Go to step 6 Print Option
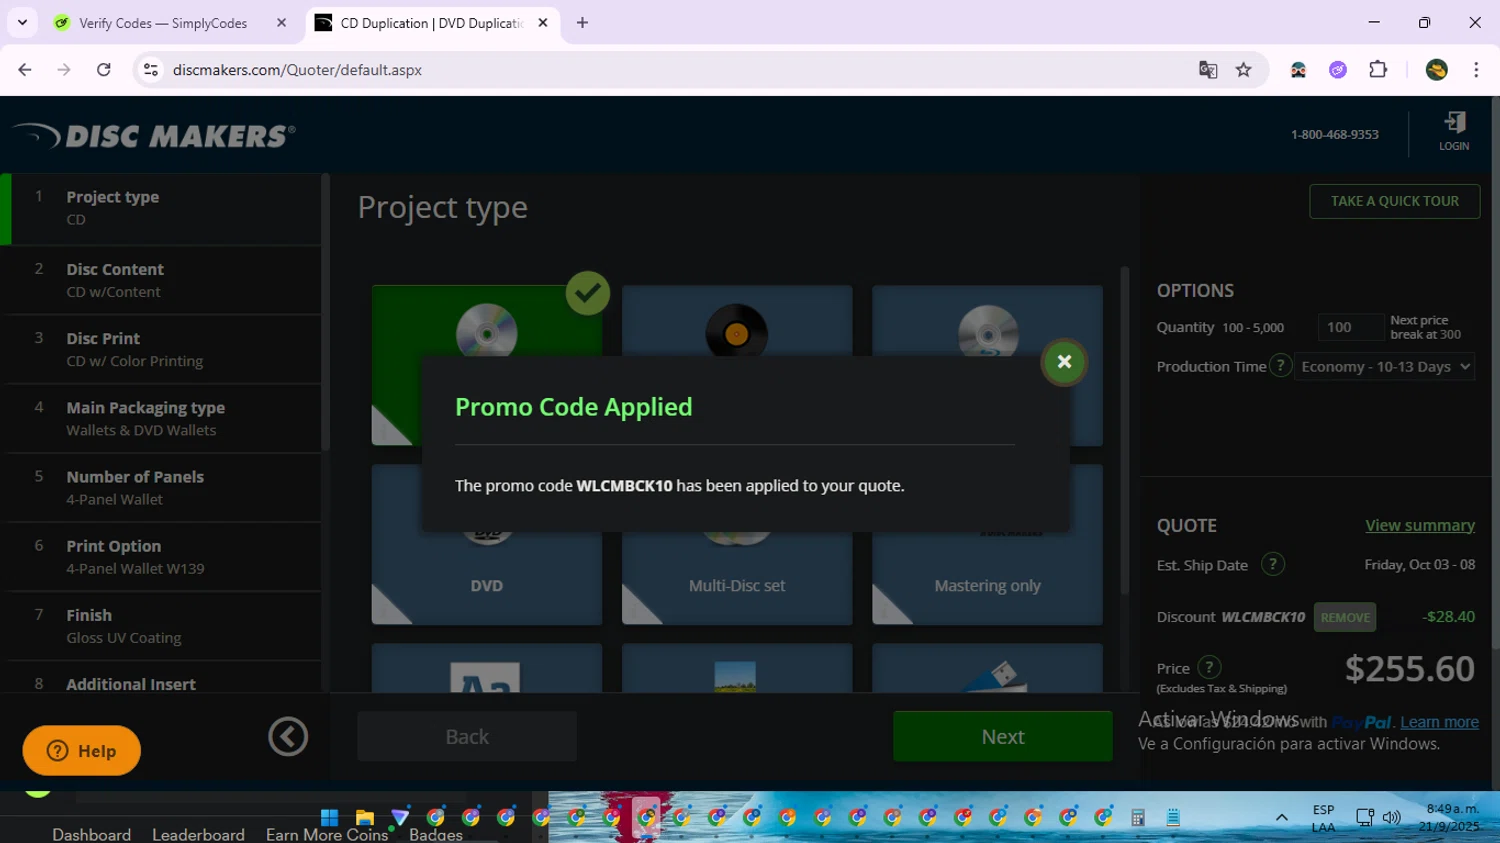The height and width of the screenshot is (843, 1500). [x=160, y=556]
